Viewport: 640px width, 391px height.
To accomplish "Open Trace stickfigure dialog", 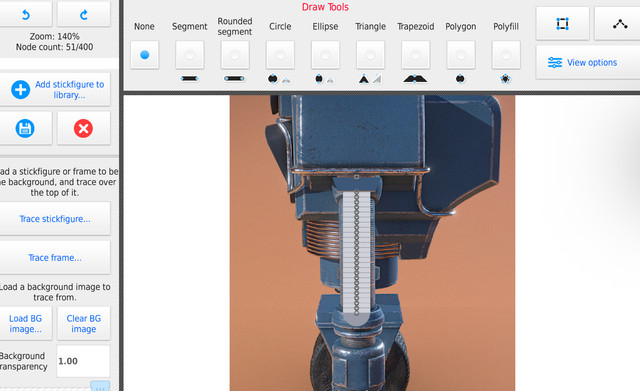I will click(55, 219).
